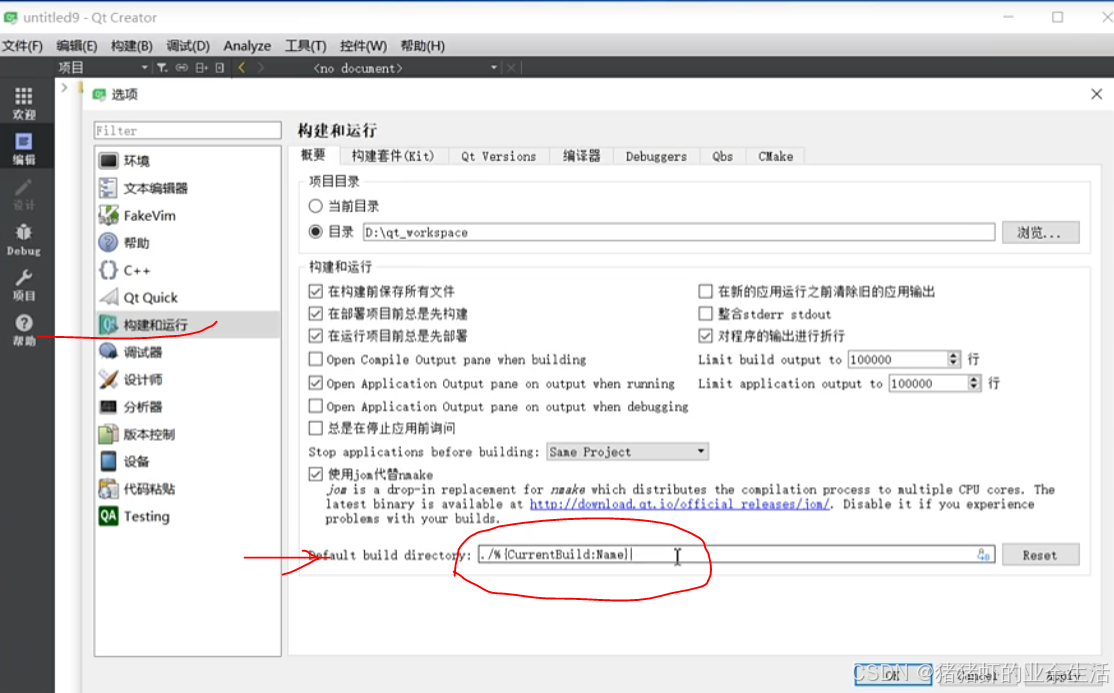This screenshot has height=693, width=1114.
Task: Select 当前目录 radio button
Action: pyautogui.click(x=315, y=206)
